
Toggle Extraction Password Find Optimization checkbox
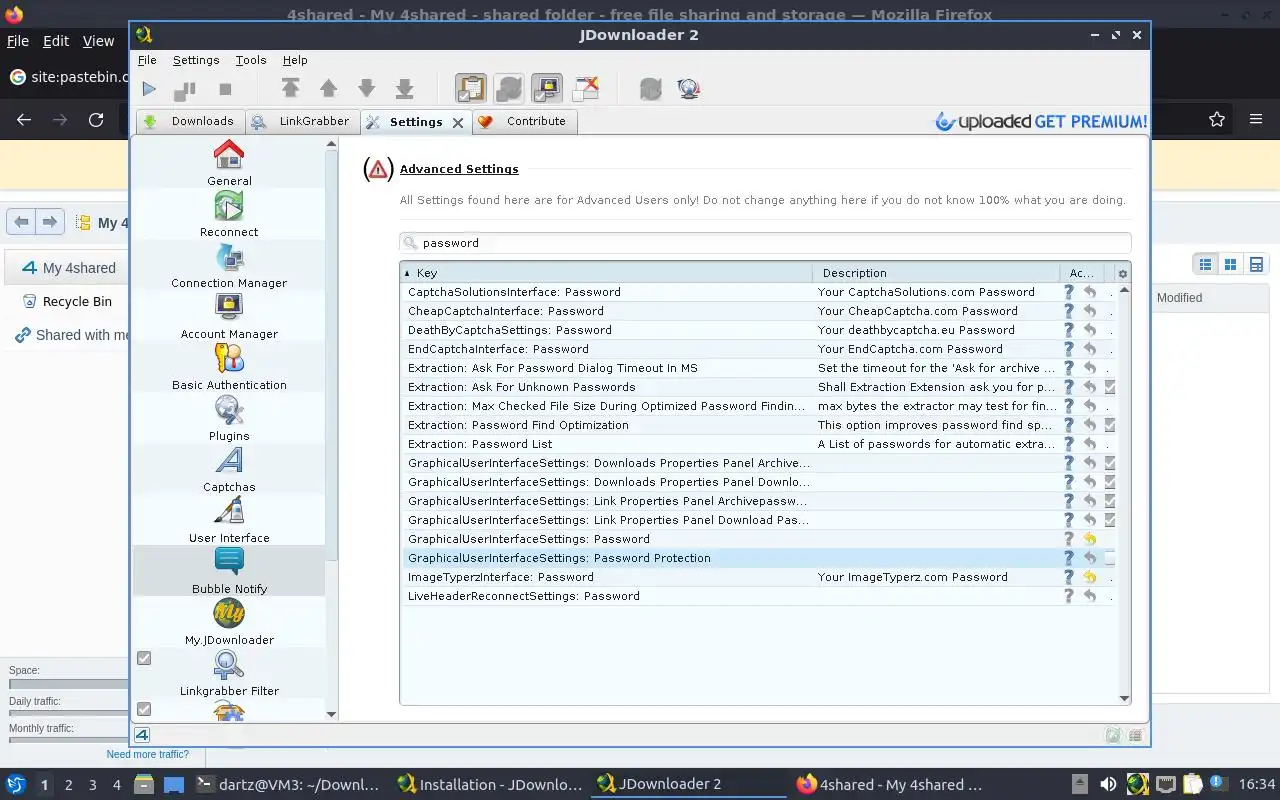(x=1110, y=425)
